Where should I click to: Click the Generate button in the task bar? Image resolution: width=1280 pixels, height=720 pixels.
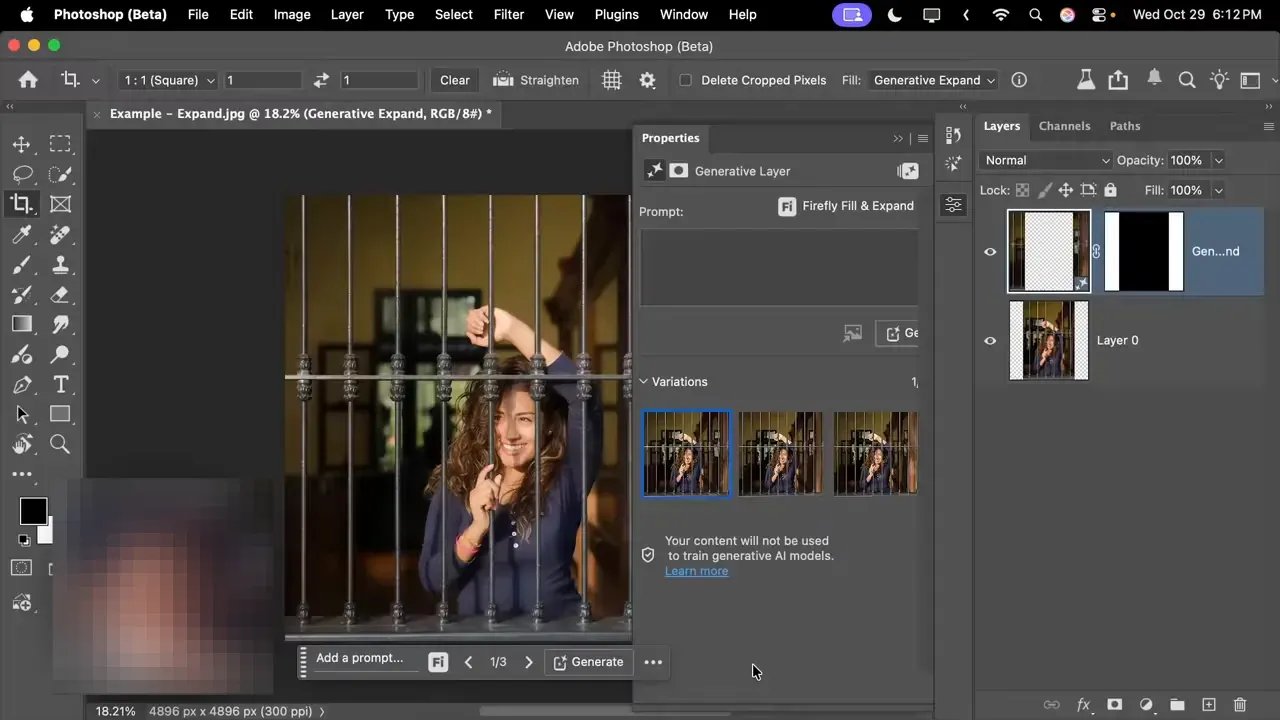pyautogui.click(x=589, y=661)
